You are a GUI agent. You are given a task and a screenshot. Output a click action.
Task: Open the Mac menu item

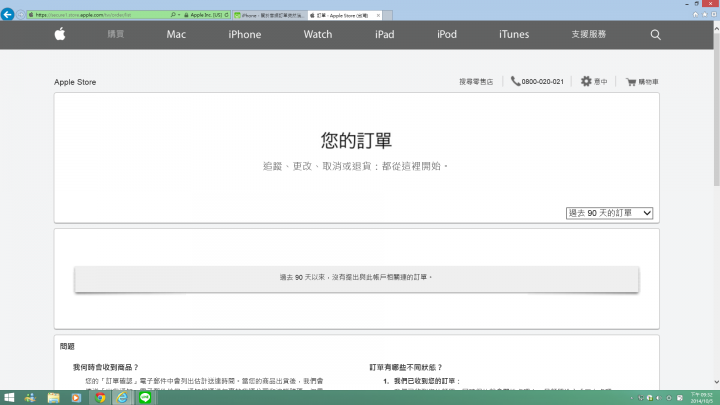[x=176, y=34]
